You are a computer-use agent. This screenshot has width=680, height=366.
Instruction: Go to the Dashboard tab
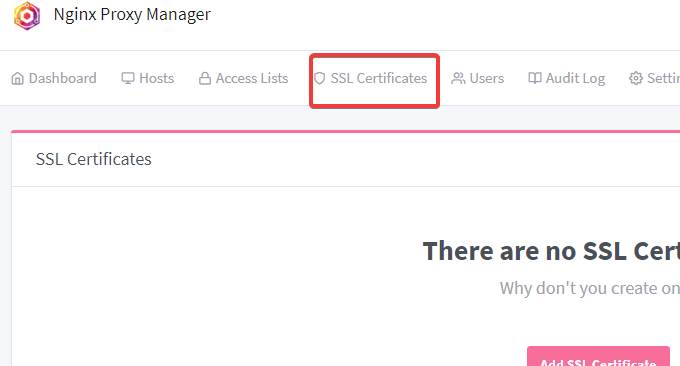pyautogui.click(x=54, y=78)
